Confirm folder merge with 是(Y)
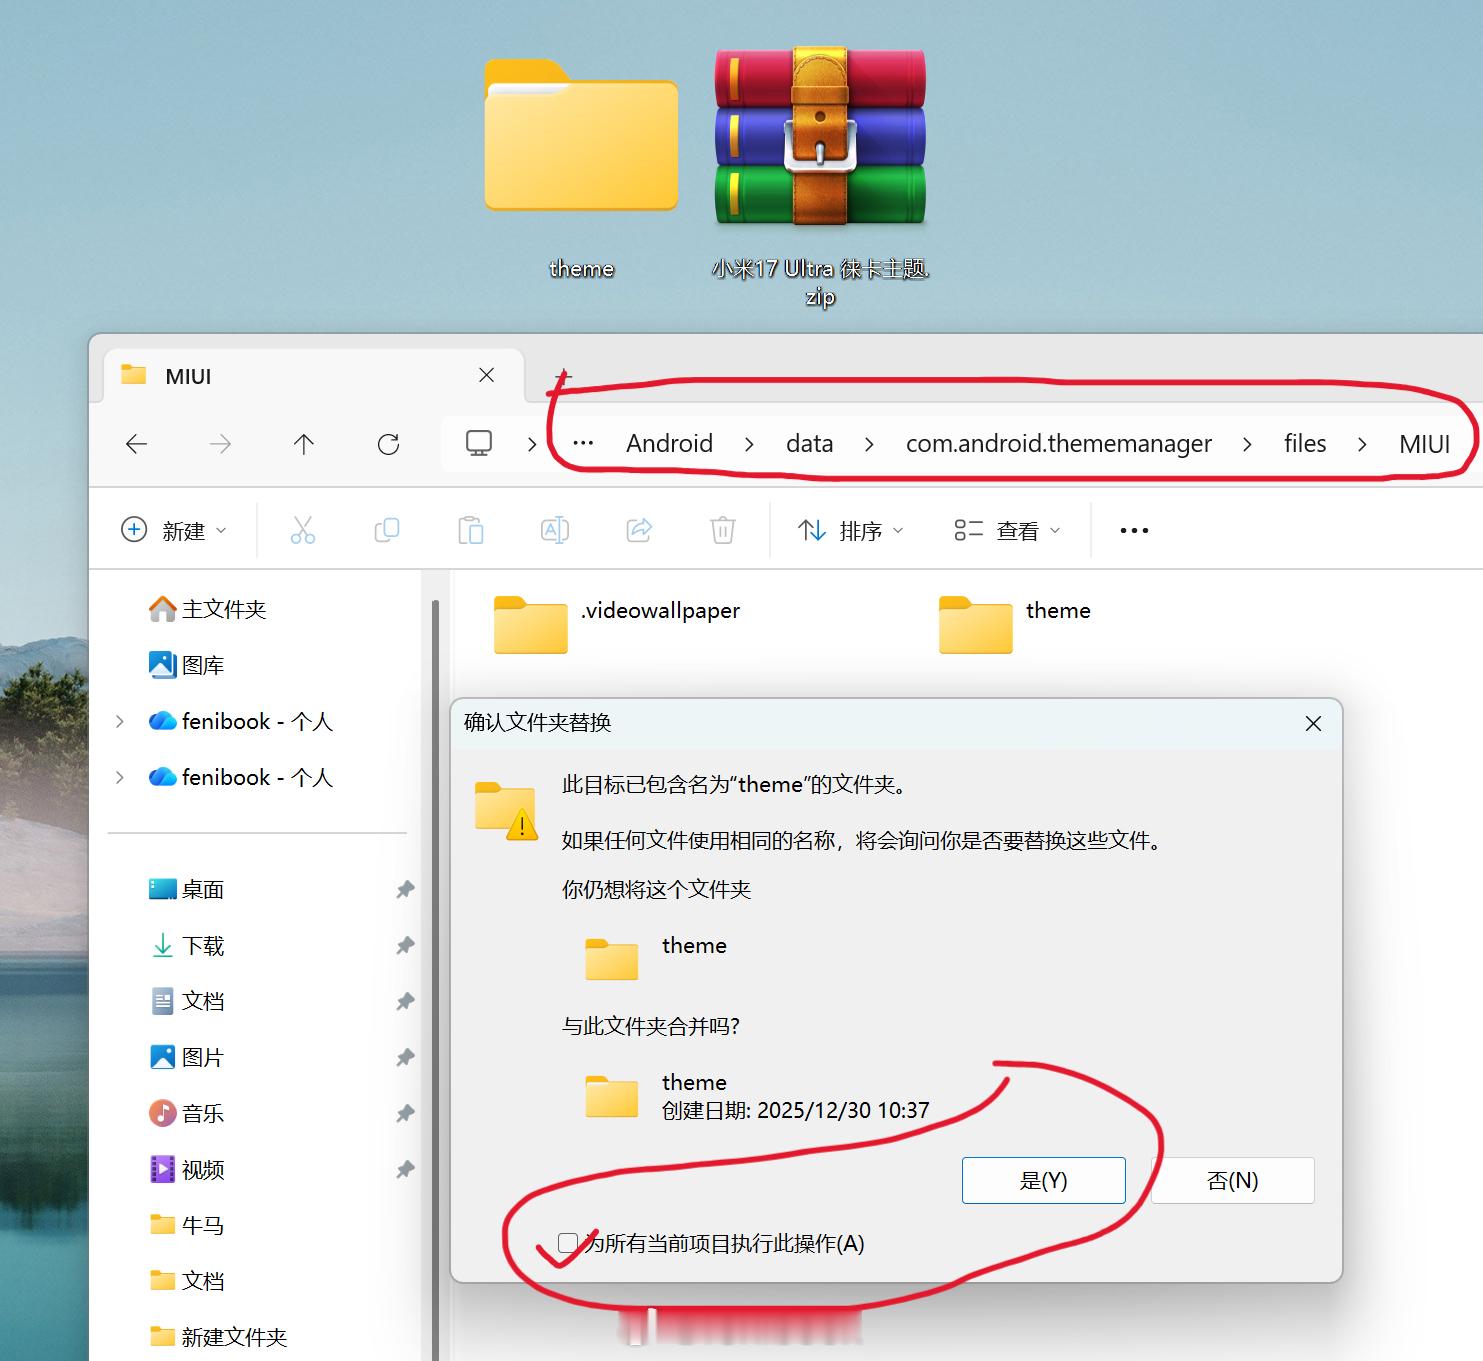 point(1044,1181)
